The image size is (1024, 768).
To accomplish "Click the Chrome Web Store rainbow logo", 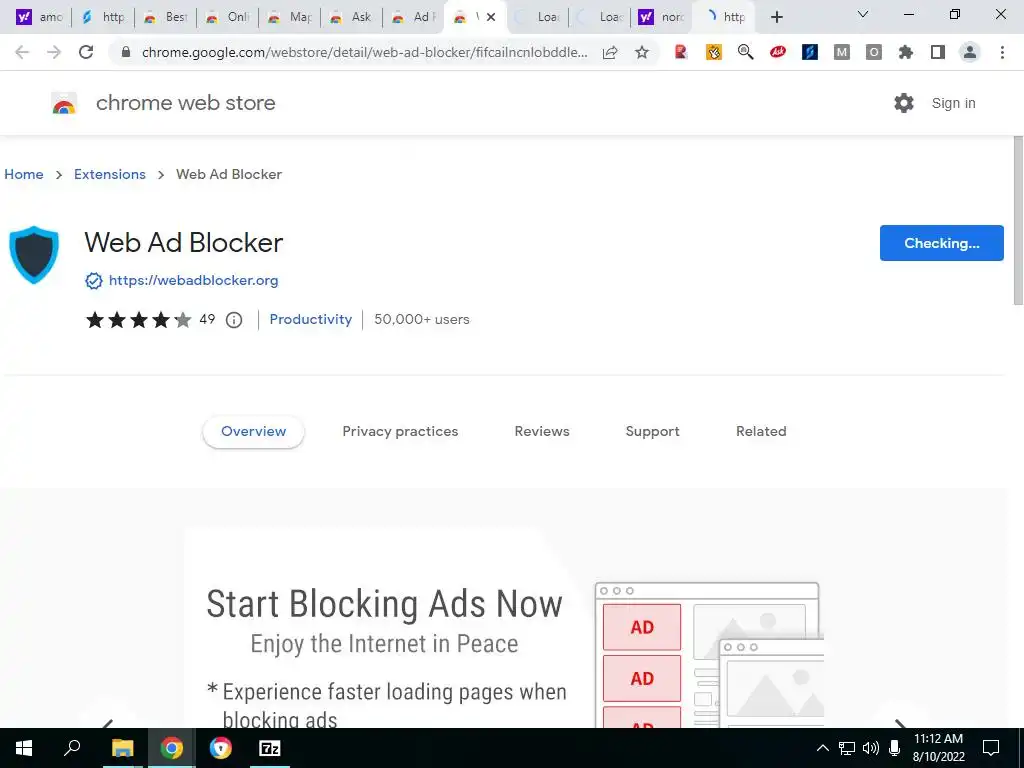I will point(64,103).
